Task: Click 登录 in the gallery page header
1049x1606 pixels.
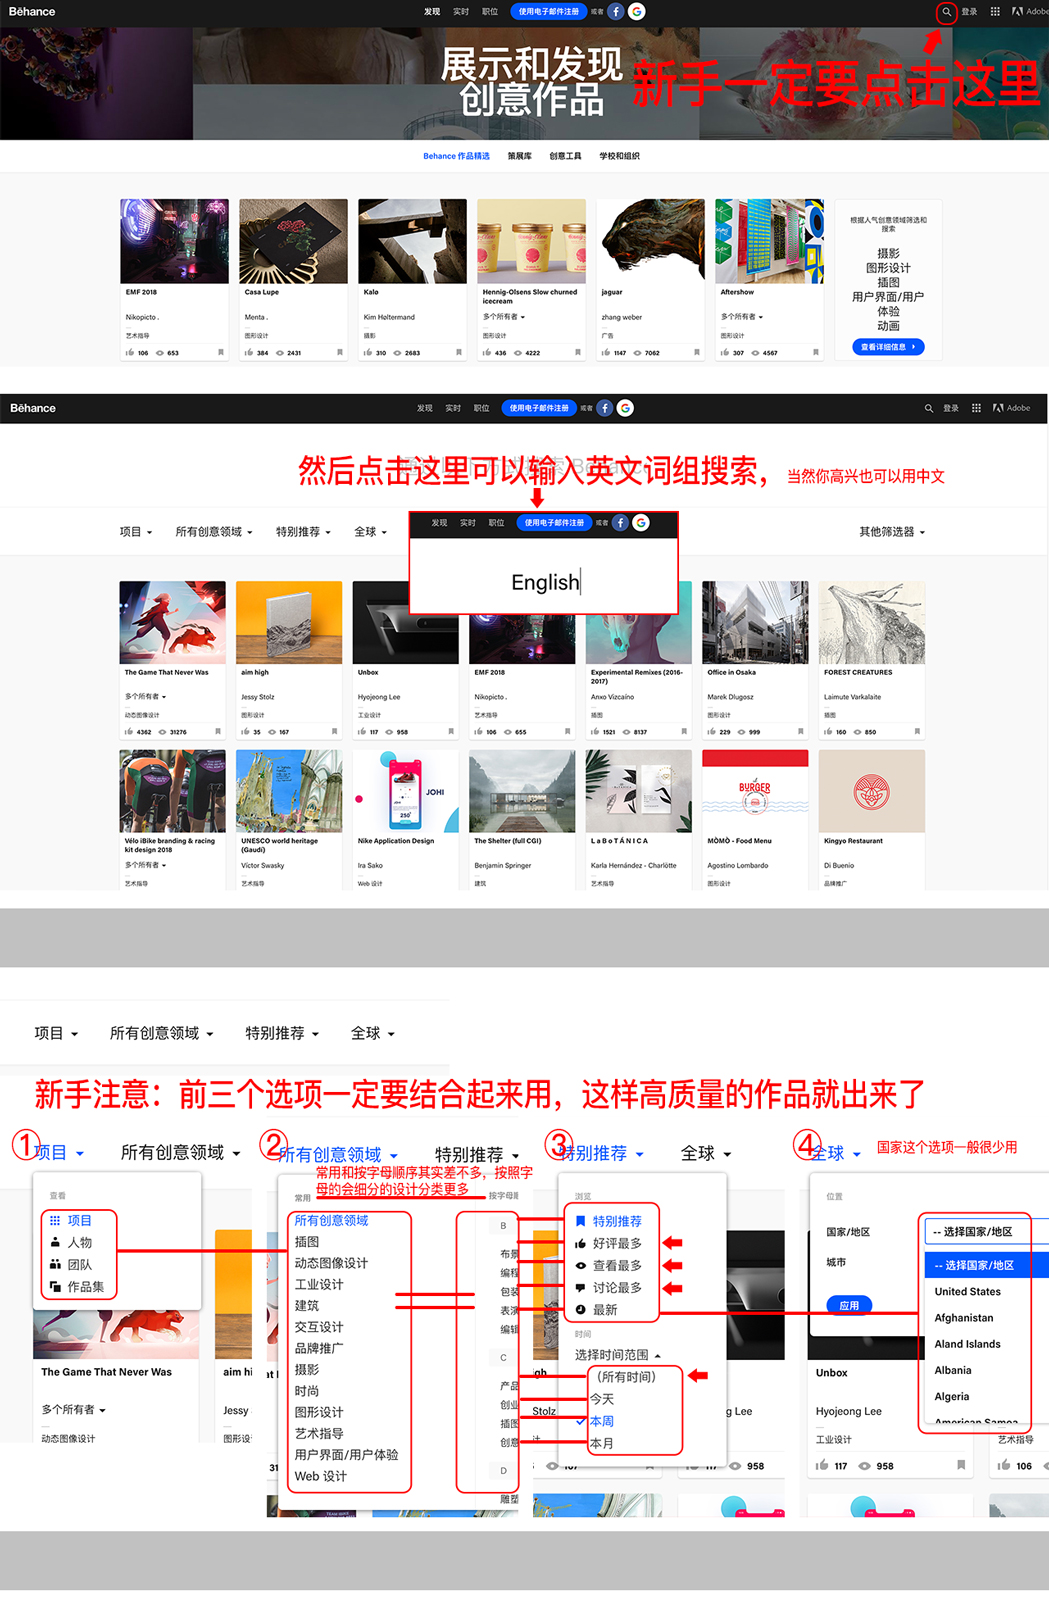Action: pos(951,408)
